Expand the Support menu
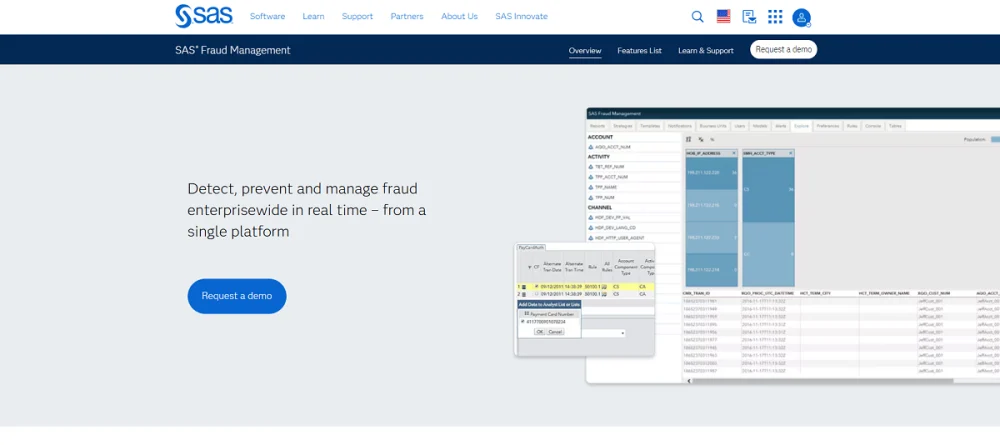 pyautogui.click(x=357, y=17)
